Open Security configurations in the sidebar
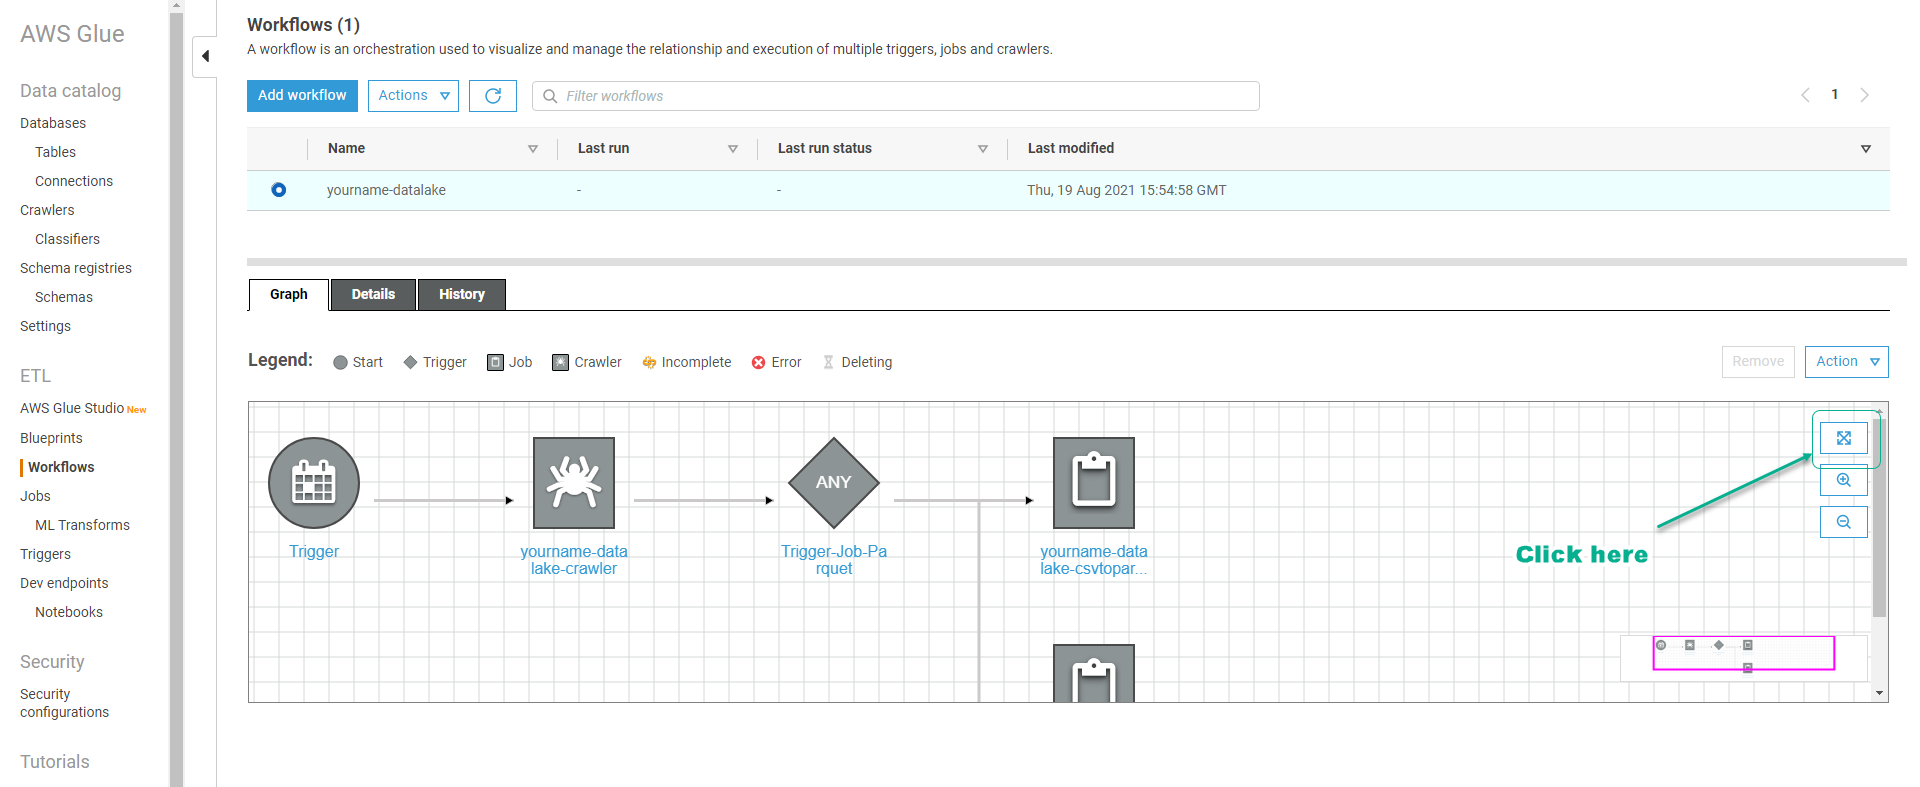Viewport: 1920px width, 787px height. [x=64, y=703]
